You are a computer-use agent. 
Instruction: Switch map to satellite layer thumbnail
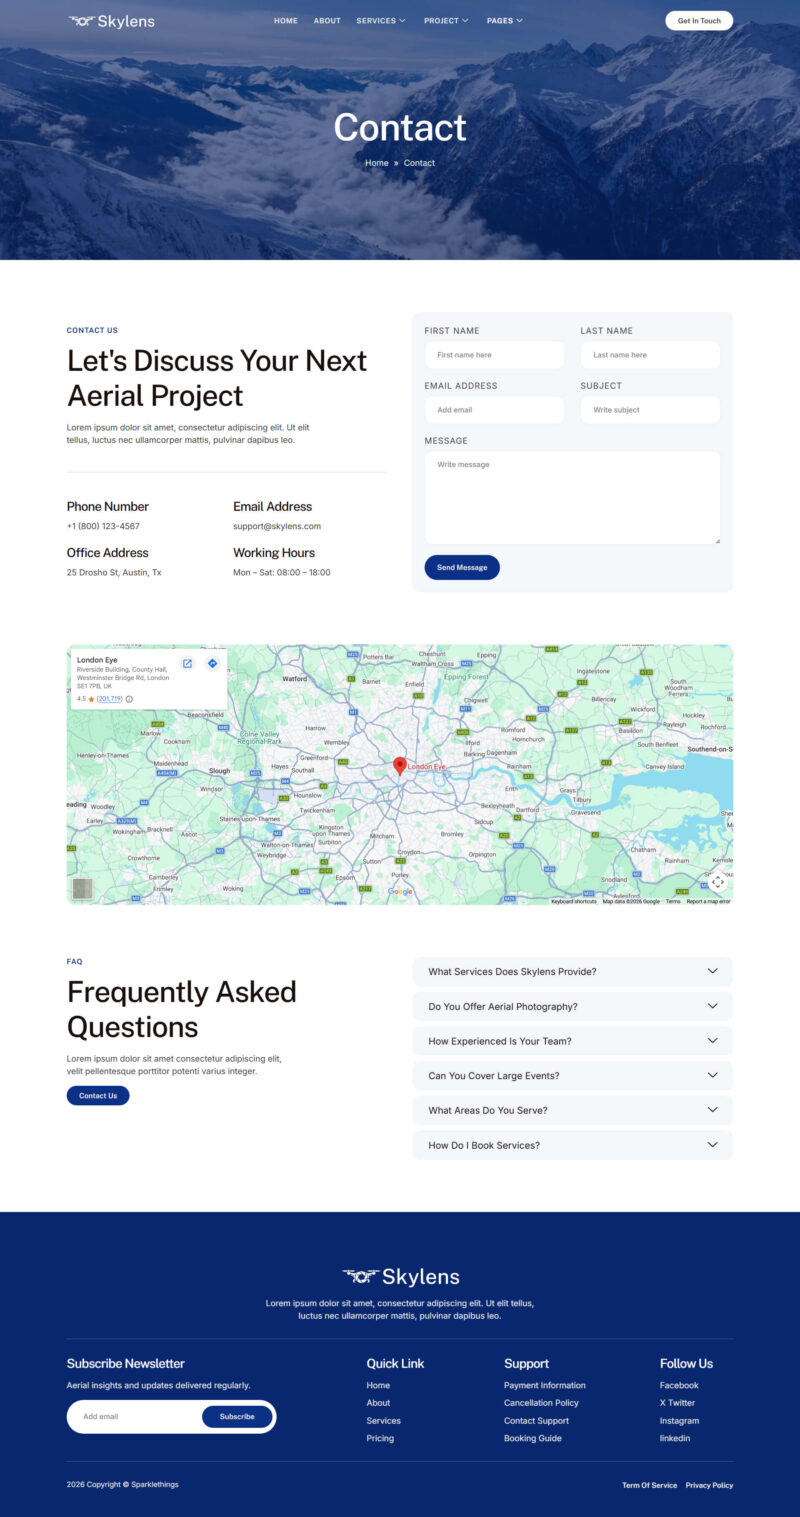(x=82, y=889)
